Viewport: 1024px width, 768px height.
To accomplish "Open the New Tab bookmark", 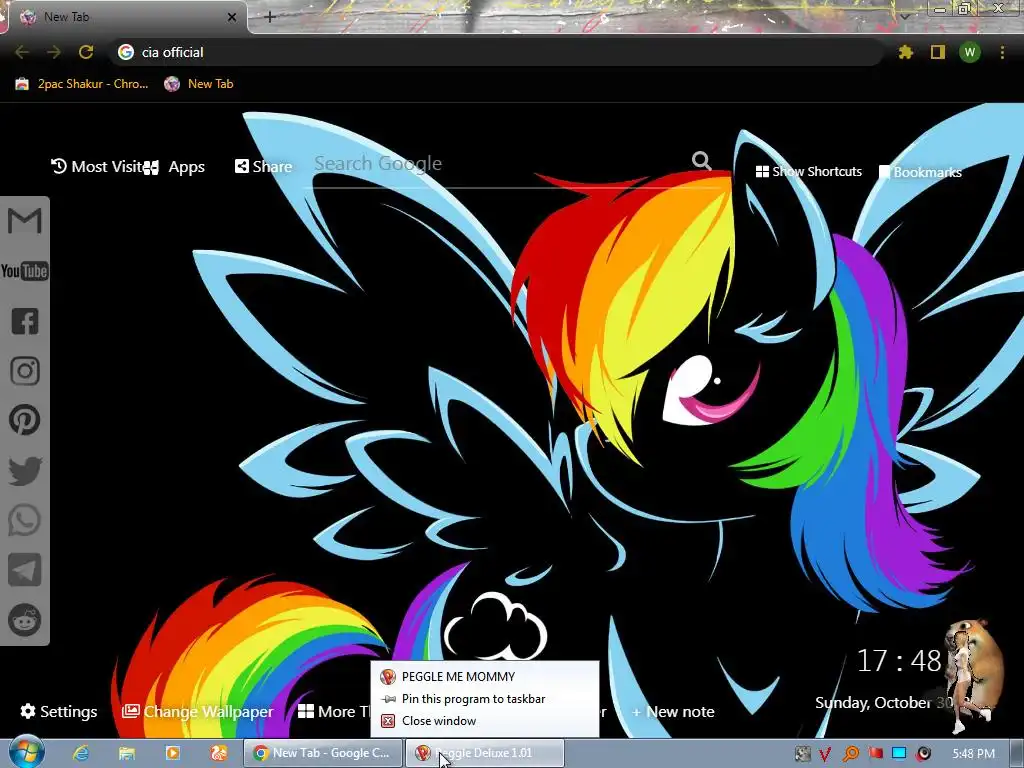I will pyautogui.click(x=199, y=84).
